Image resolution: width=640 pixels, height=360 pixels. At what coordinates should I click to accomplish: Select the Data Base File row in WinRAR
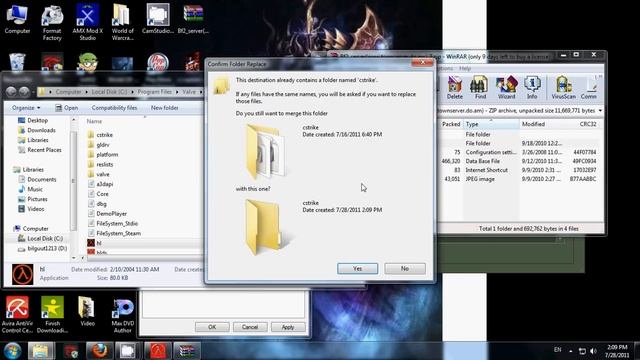pos(519,161)
